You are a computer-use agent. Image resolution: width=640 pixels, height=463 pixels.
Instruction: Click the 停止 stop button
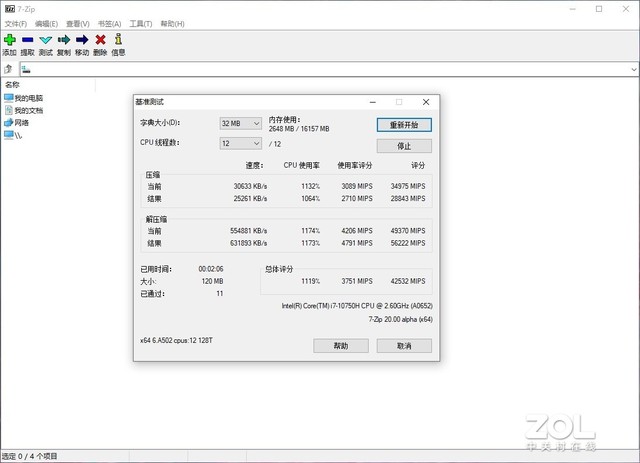pyautogui.click(x=404, y=146)
